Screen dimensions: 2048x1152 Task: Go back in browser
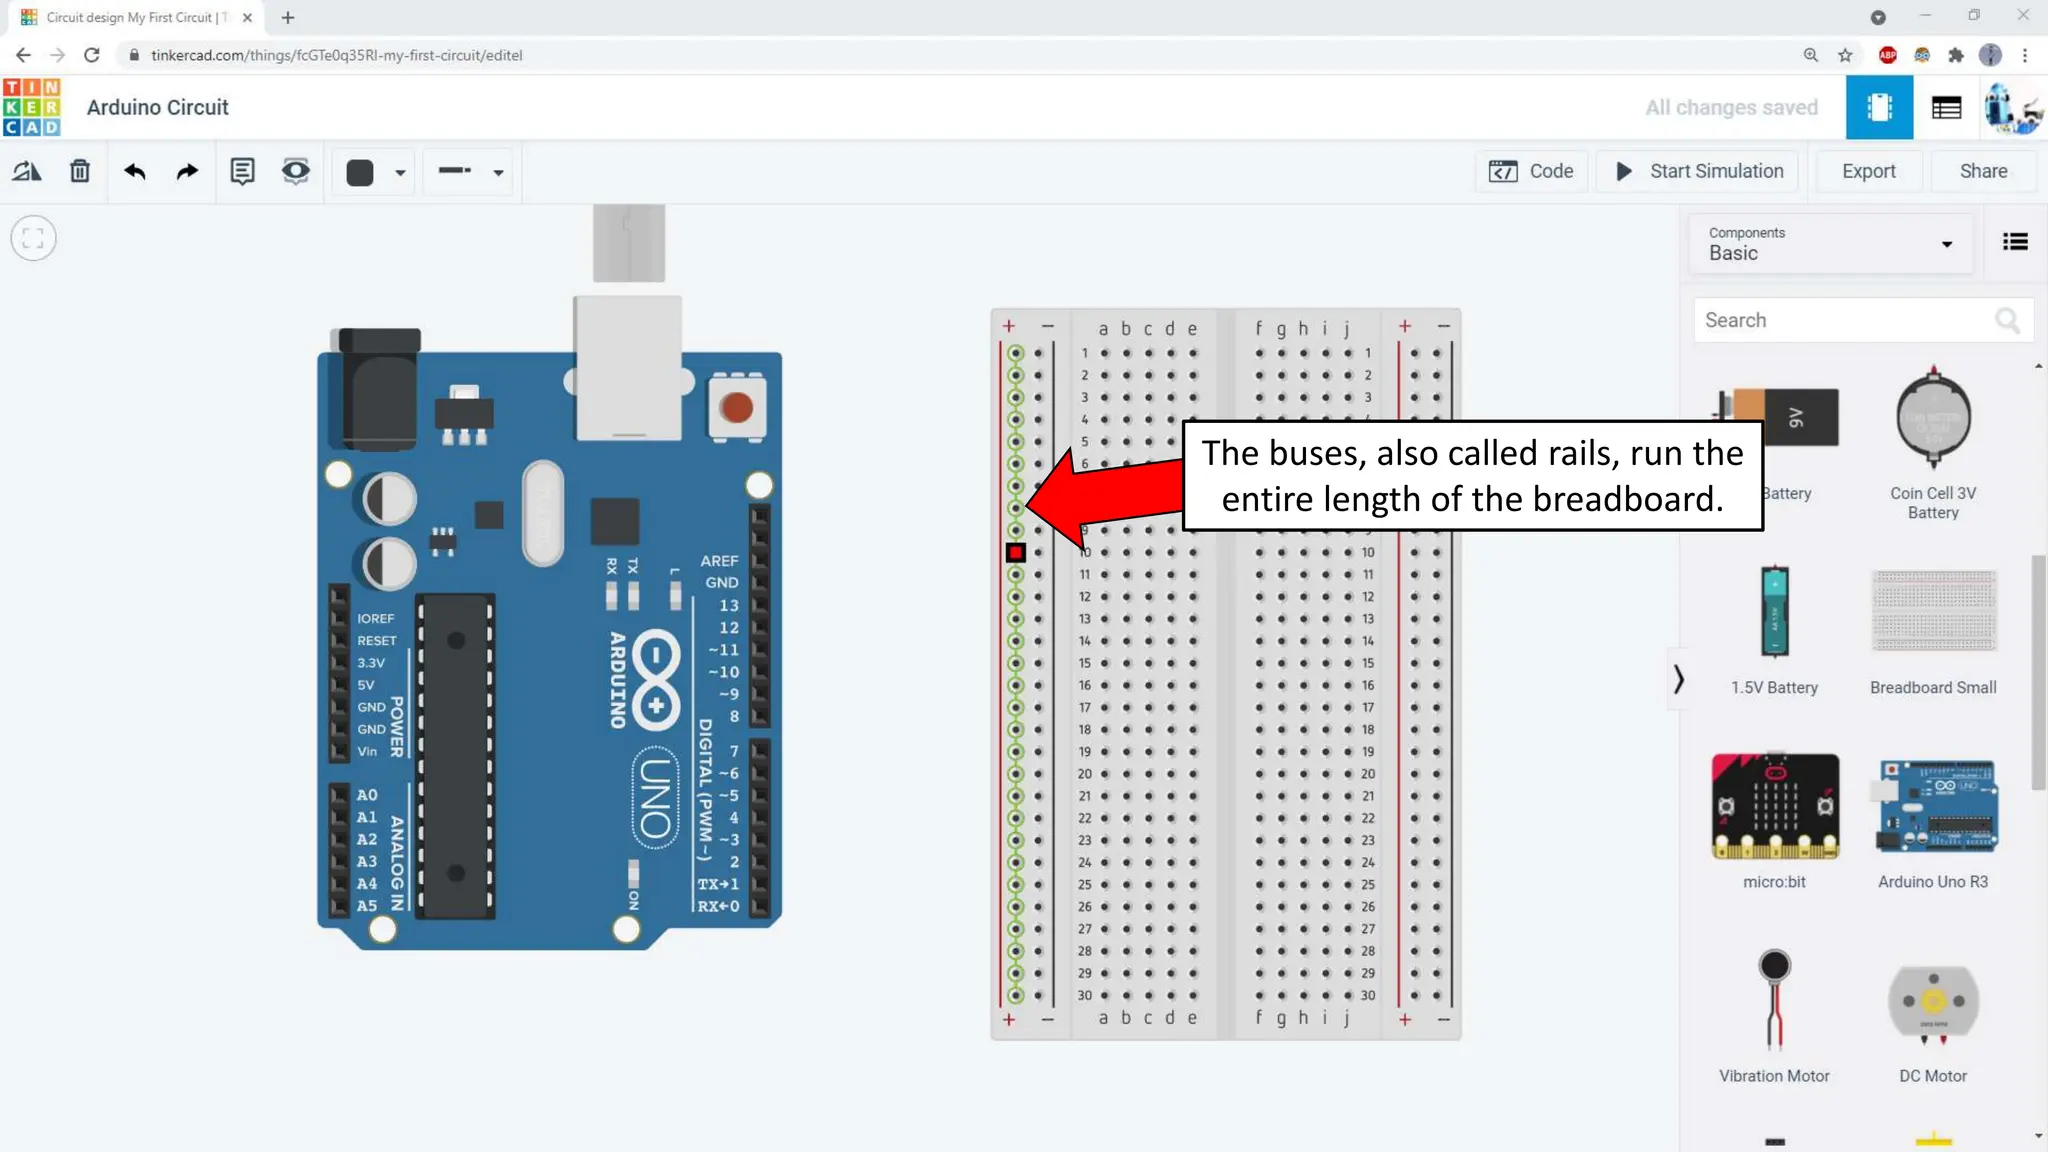(x=23, y=55)
